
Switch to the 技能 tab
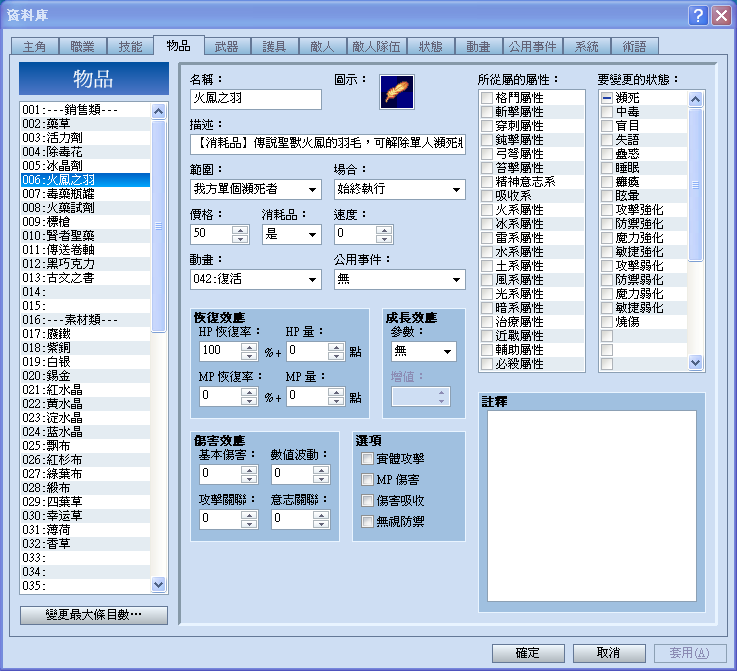coord(130,47)
